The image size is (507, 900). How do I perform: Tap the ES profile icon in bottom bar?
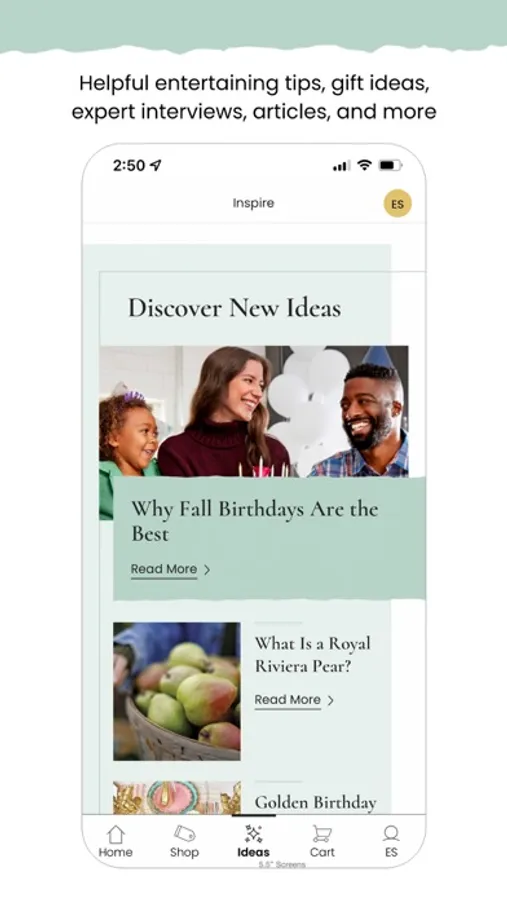(391, 833)
